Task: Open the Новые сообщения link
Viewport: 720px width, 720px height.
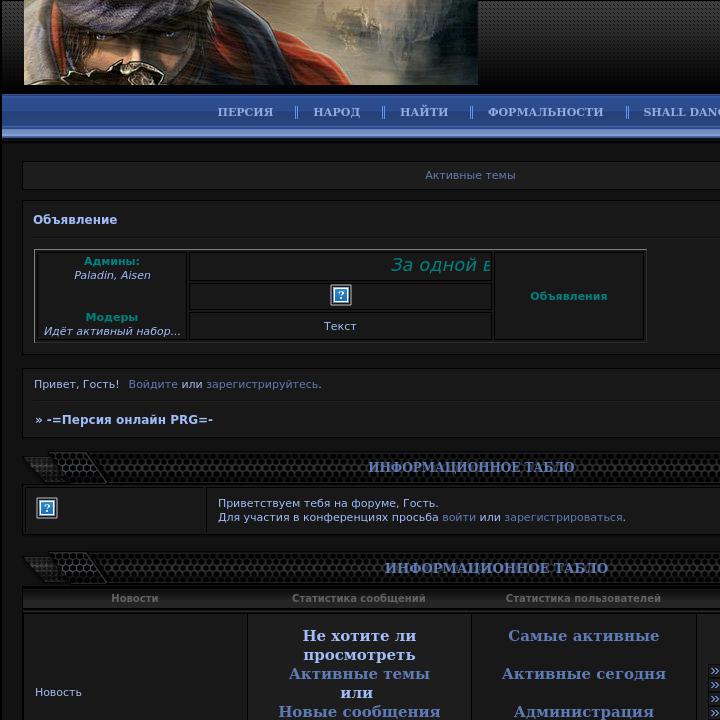Action: click(359, 712)
